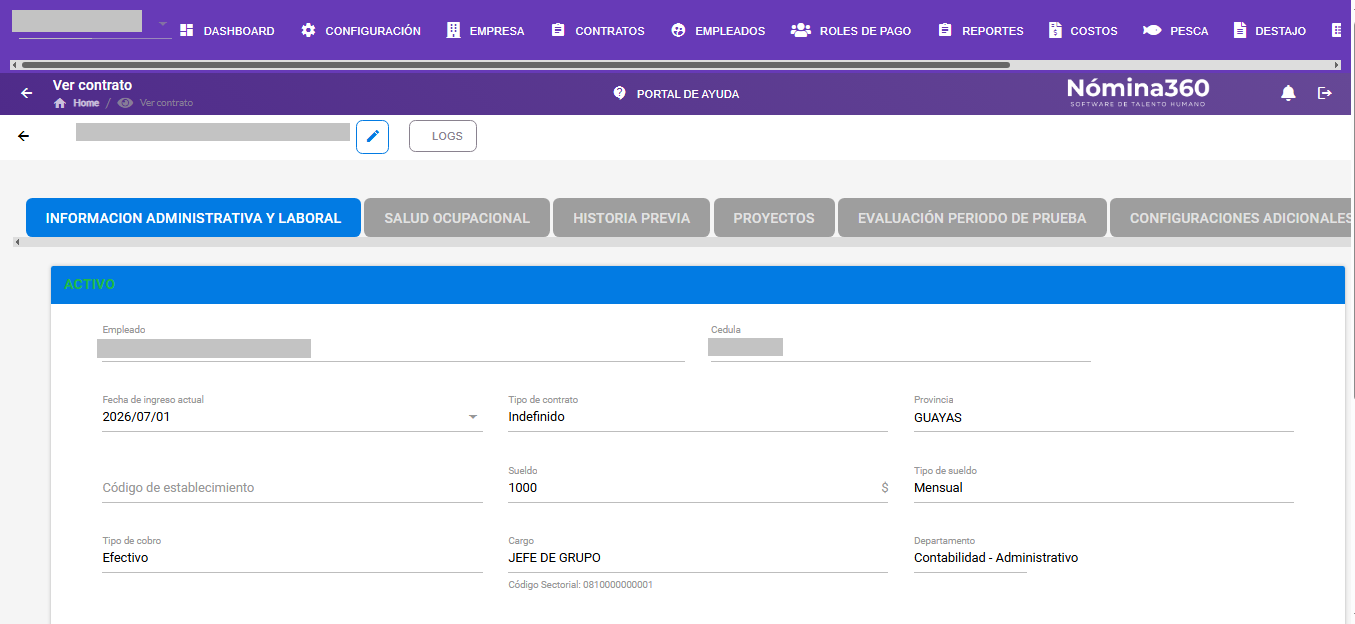Click the Ver contrato breadcrumb text

pyautogui.click(x=166, y=103)
